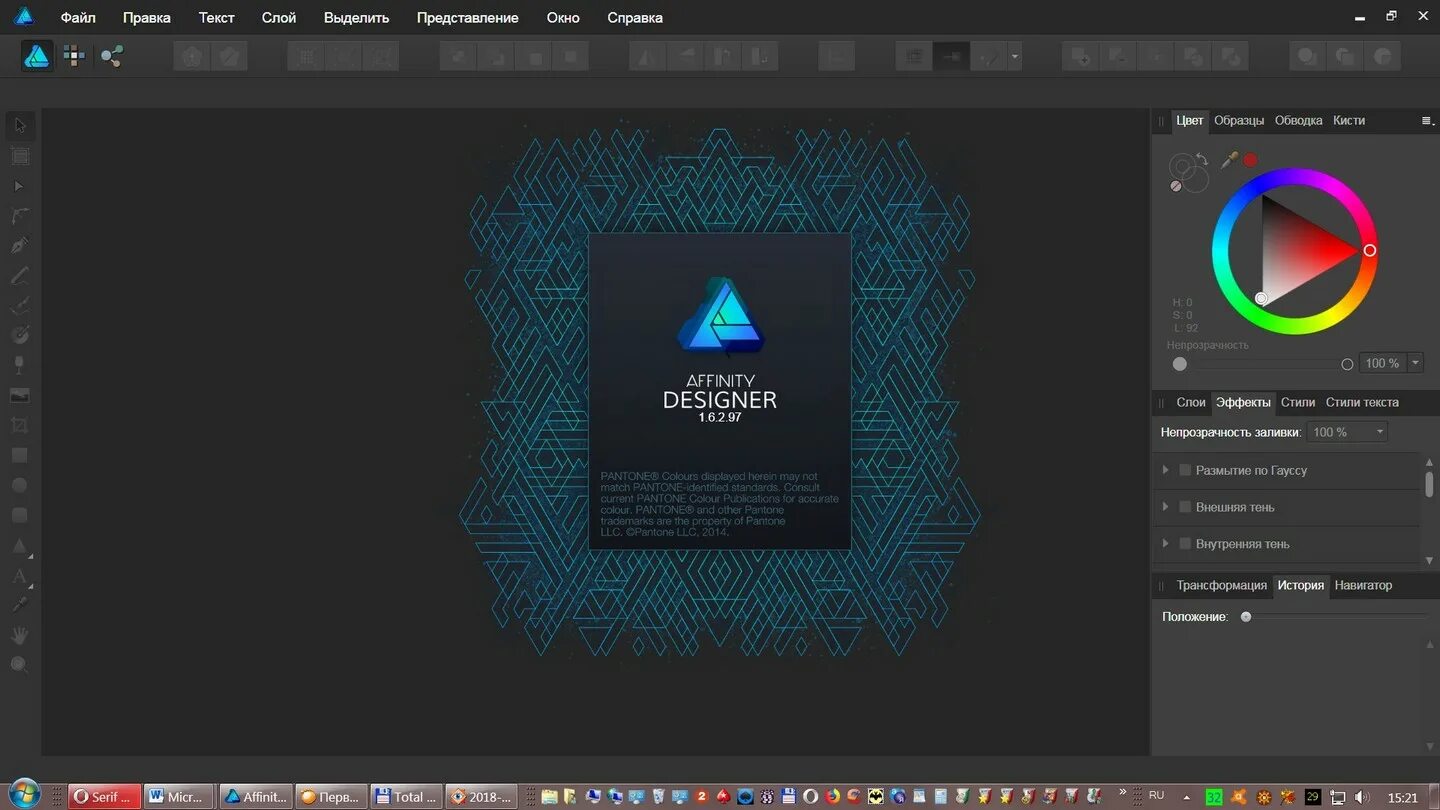Viewport: 1440px width, 810px height.
Task: Select the Corner tool
Action: pyautogui.click(x=19, y=216)
